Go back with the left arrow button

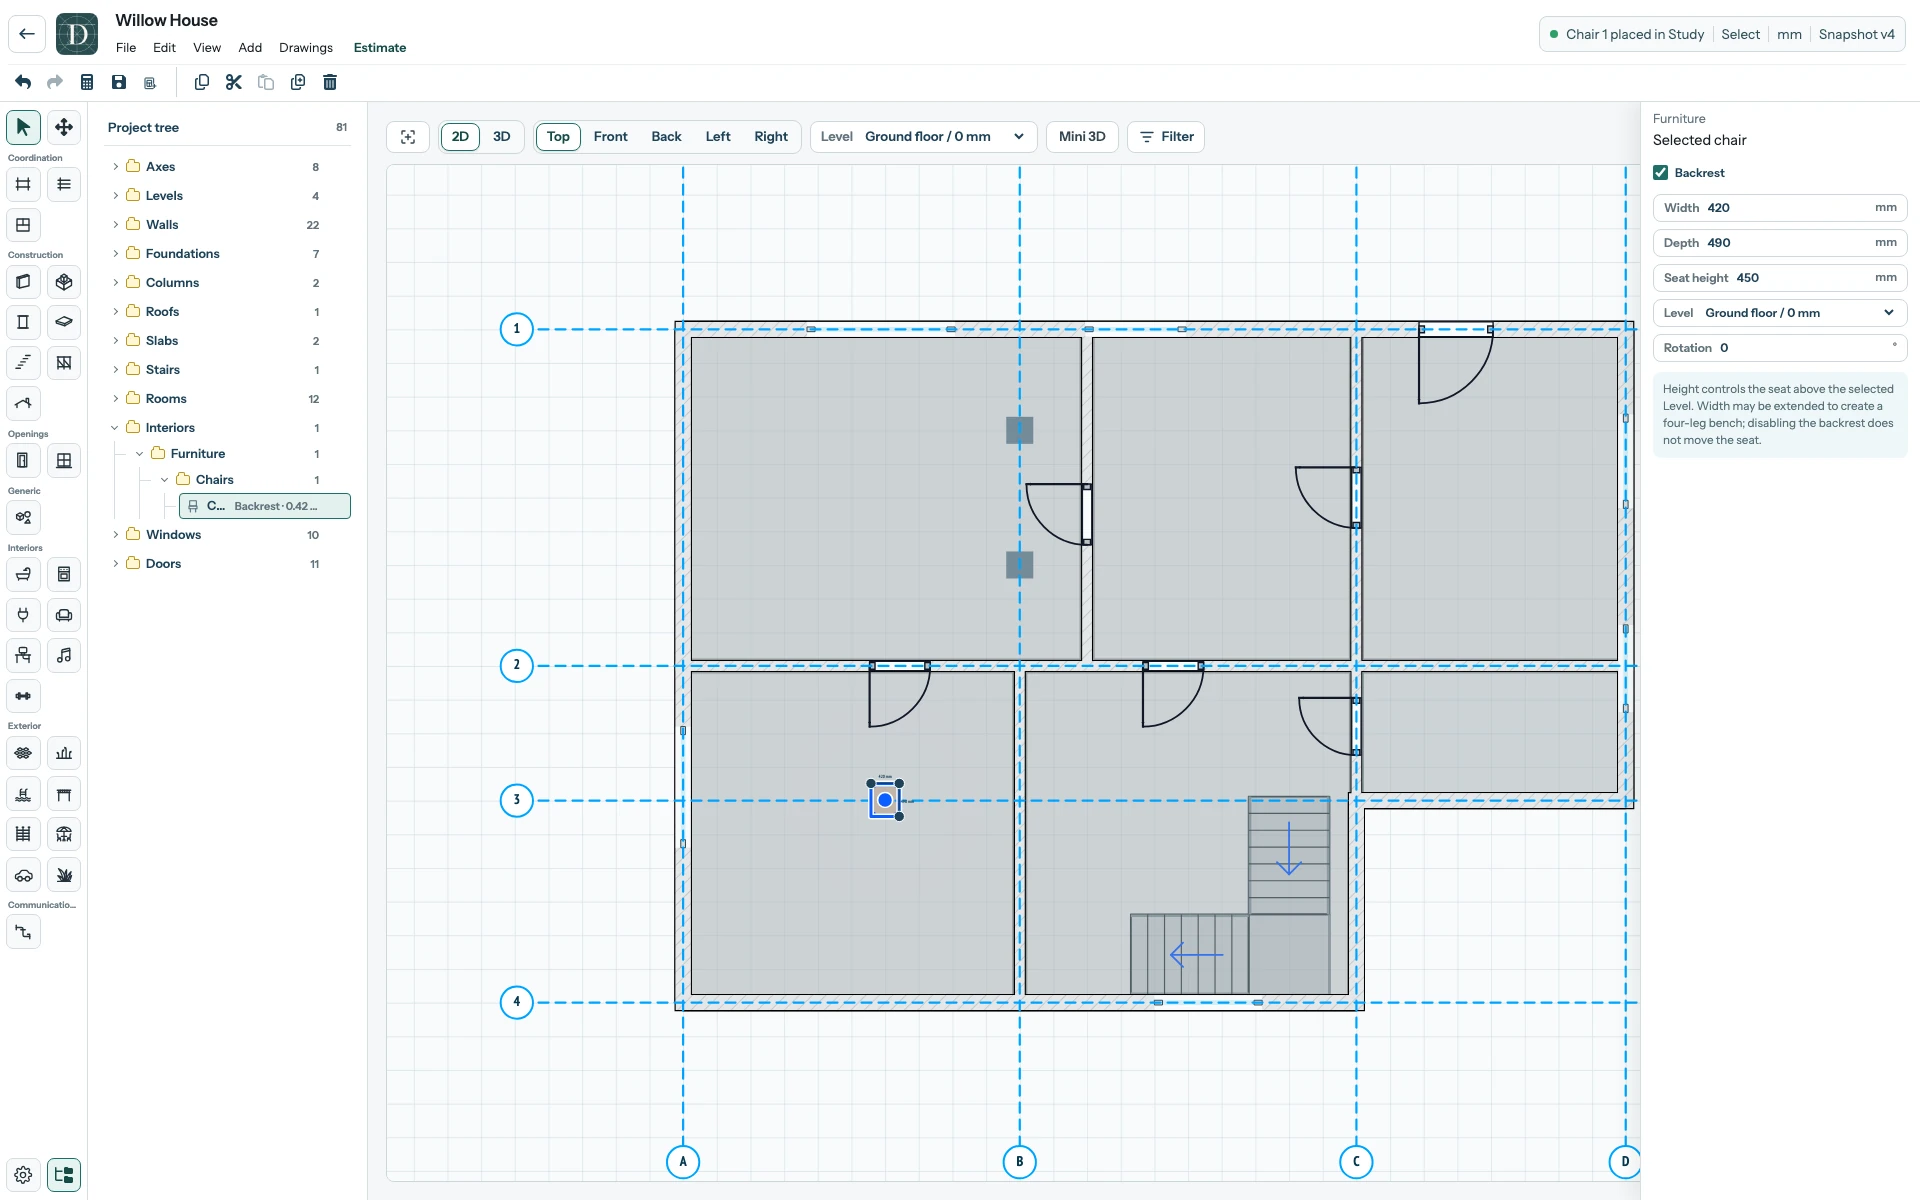[27, 34]
